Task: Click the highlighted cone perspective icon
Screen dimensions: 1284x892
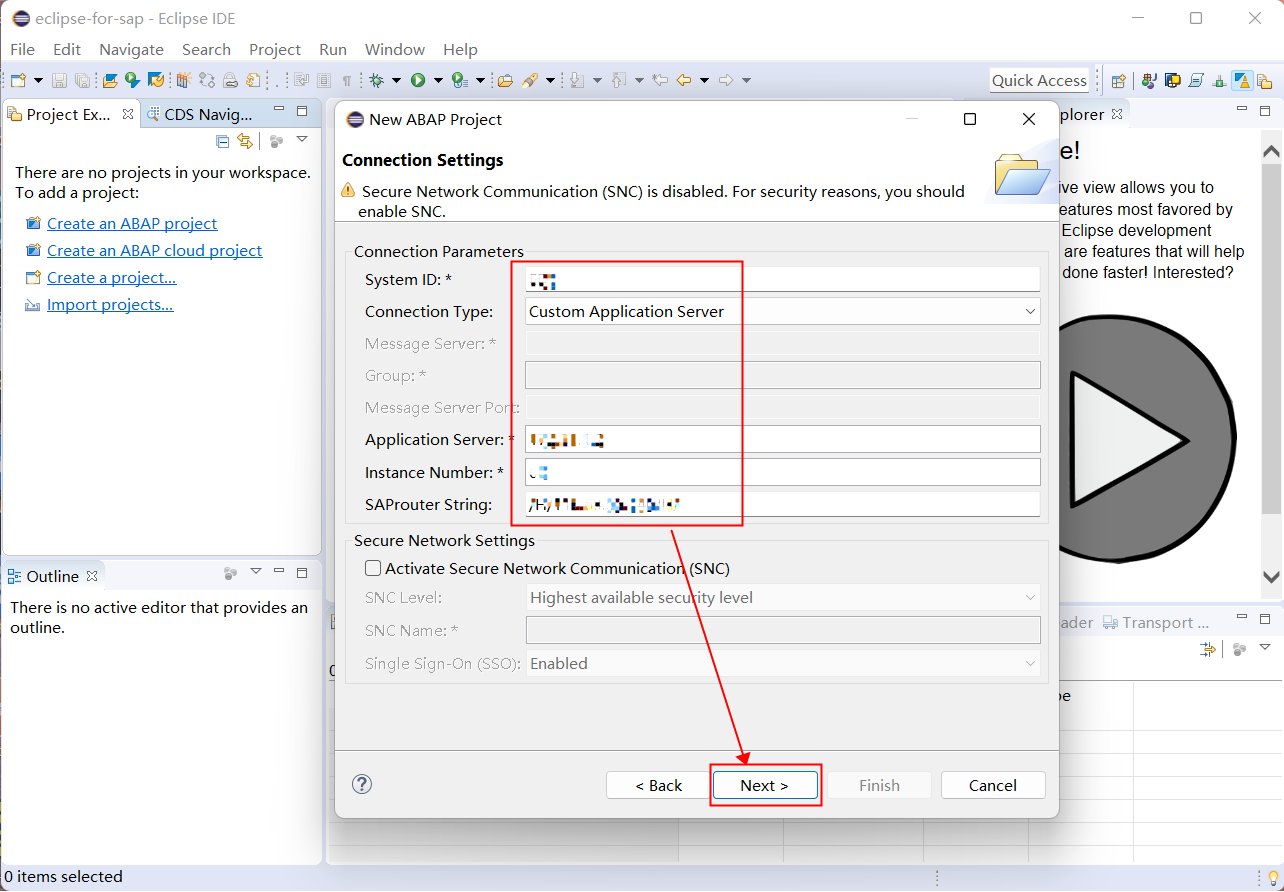Action: [x=1243, y=81]
